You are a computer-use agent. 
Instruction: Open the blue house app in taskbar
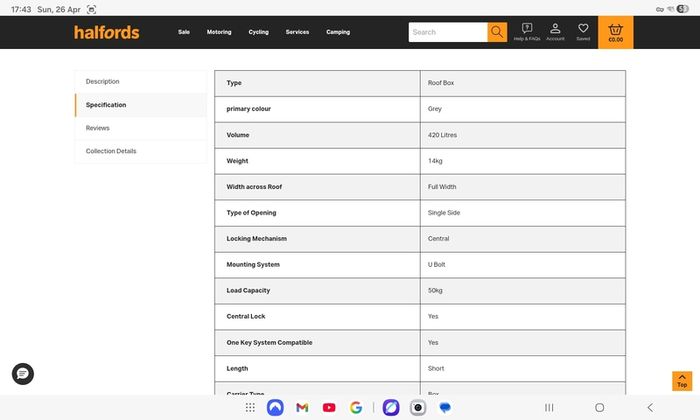275,408
